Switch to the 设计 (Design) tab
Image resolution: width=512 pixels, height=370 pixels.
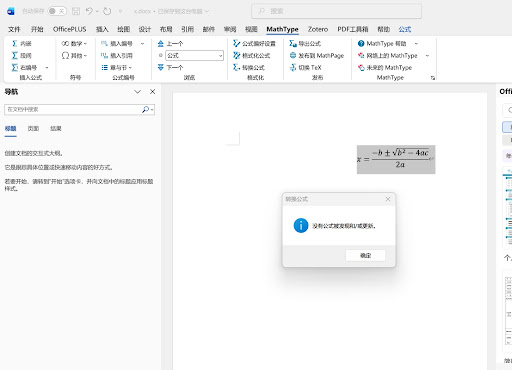pos(145,29)
